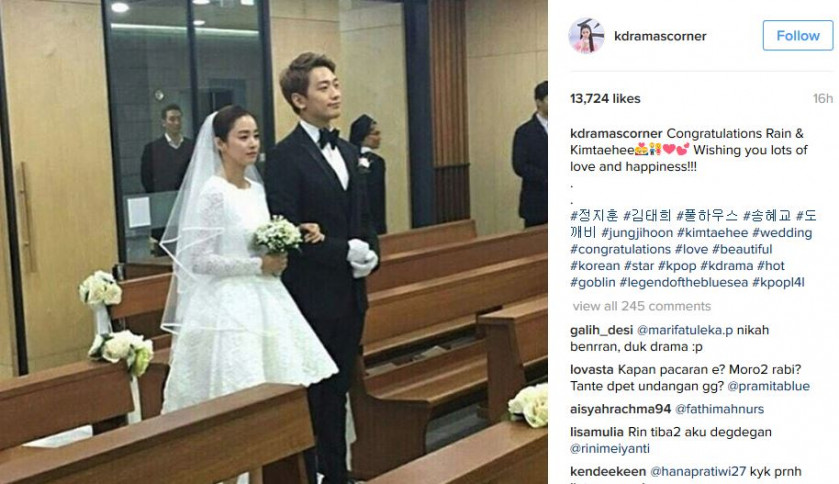Open the #goblin hashtag
This screenshot has width=839, height=484.
(x=593, y=282)
